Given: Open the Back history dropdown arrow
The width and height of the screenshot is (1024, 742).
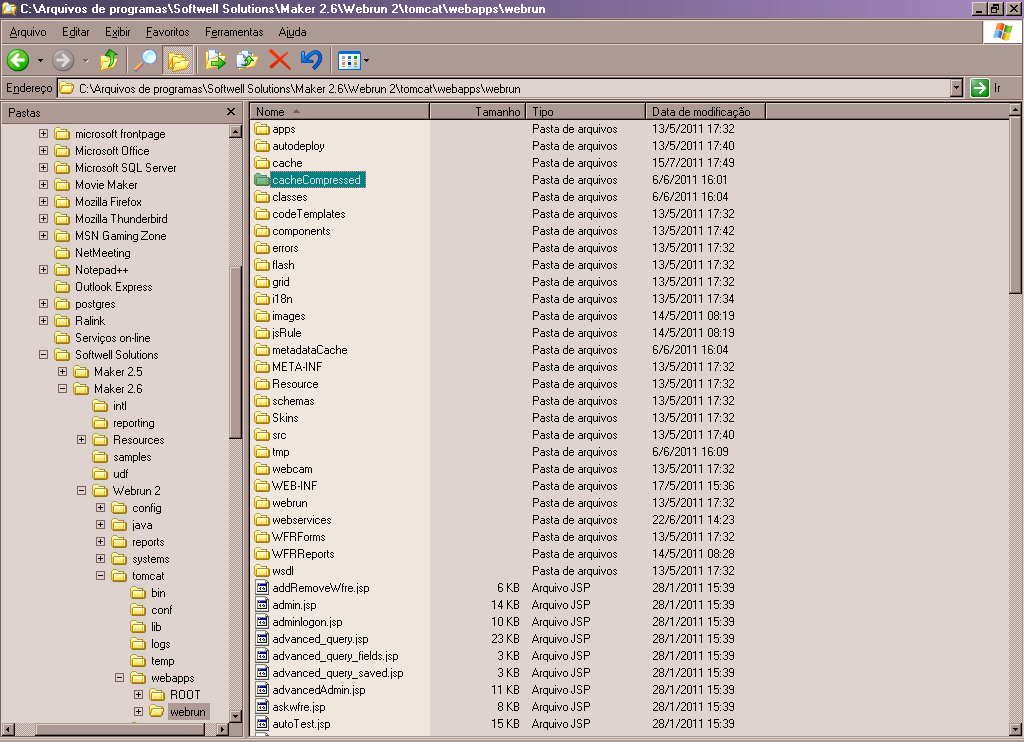Looking at the screenshot, I should click(40, 61).
